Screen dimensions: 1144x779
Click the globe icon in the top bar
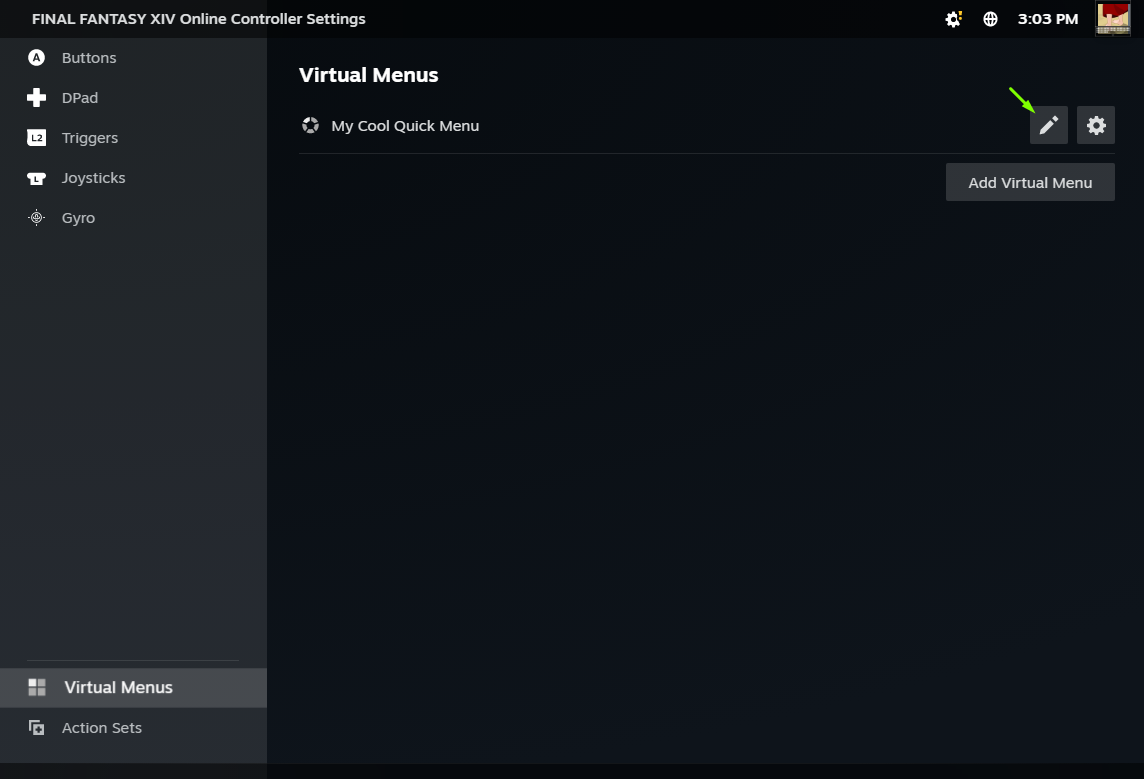[x=990, y=19]
